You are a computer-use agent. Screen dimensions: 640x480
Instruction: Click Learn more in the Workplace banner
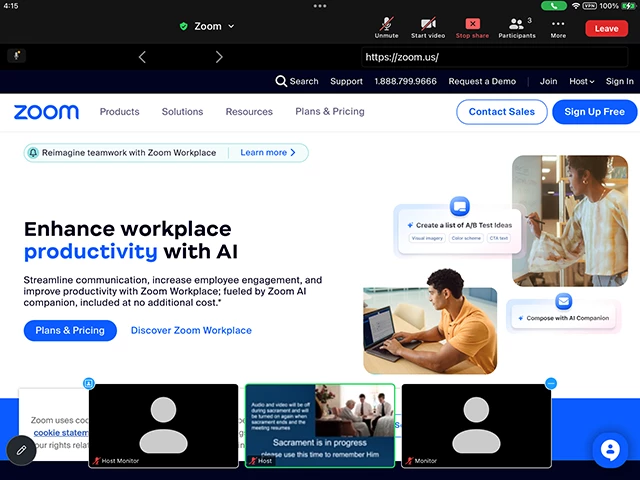click(x=268, y=153)
